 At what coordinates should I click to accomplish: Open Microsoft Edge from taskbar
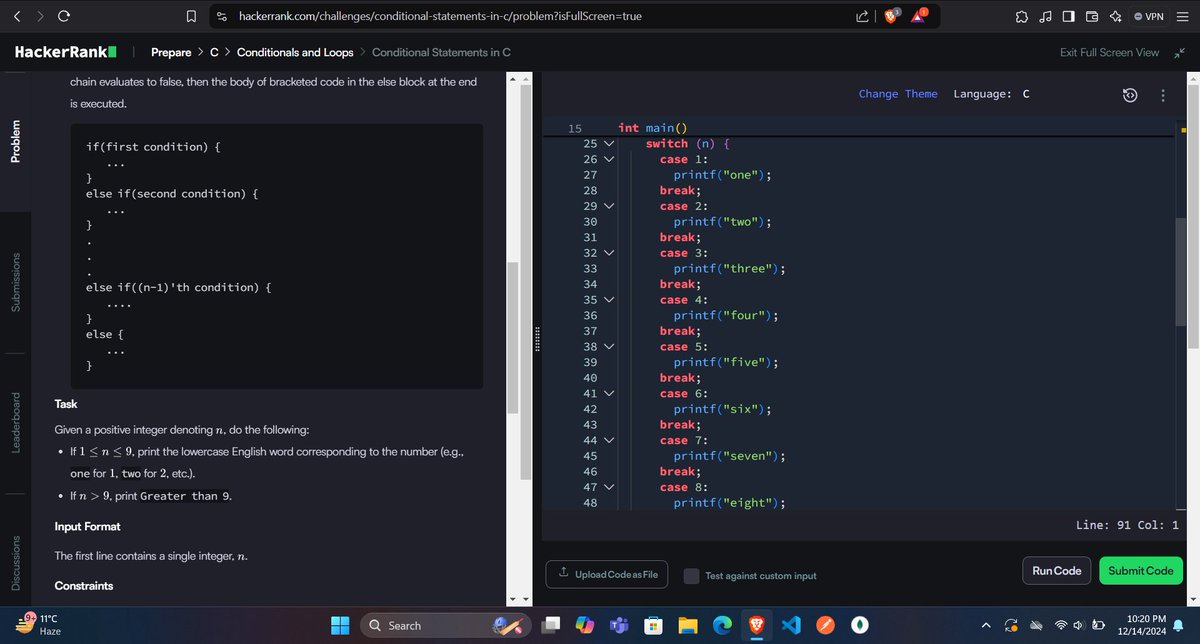(722, 625)
